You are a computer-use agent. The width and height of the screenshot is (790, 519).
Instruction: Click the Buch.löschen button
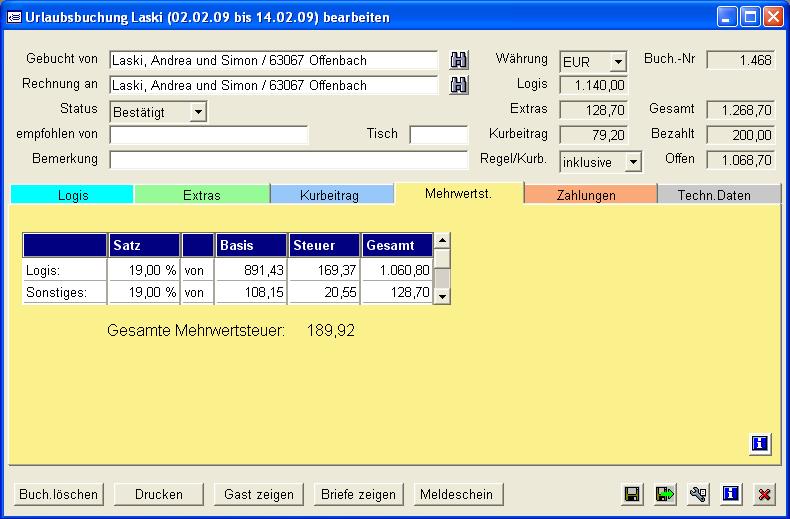(x=58, y=494)
